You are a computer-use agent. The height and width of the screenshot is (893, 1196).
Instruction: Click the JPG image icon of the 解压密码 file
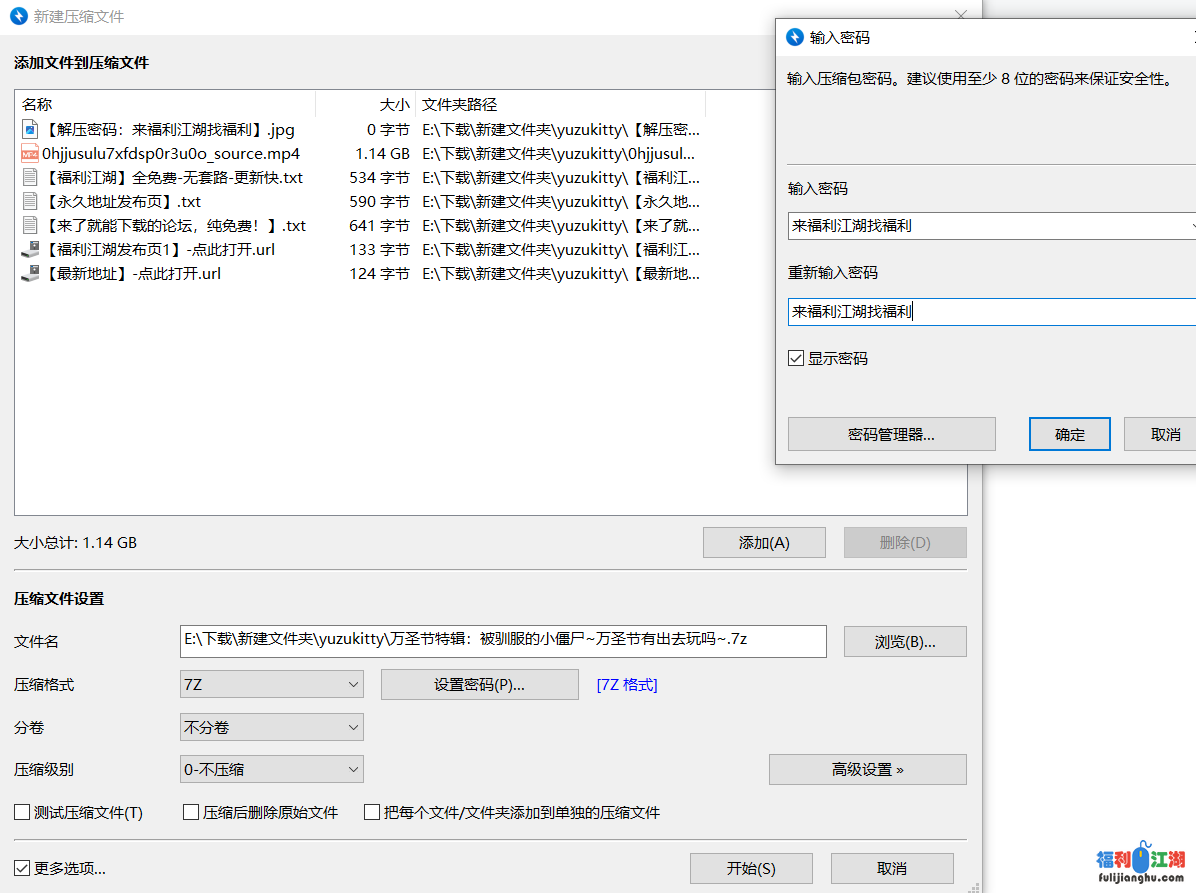coord(29,129)
